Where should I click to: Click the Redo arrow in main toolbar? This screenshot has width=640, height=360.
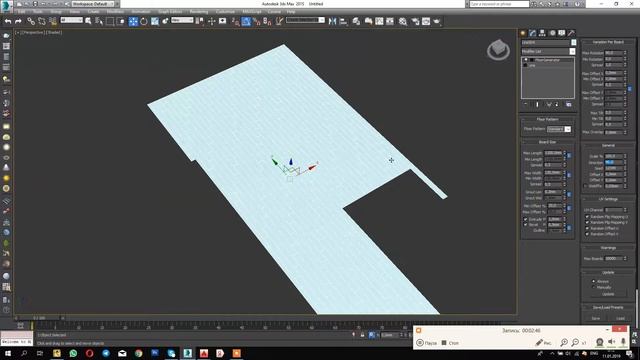[18, 21]
